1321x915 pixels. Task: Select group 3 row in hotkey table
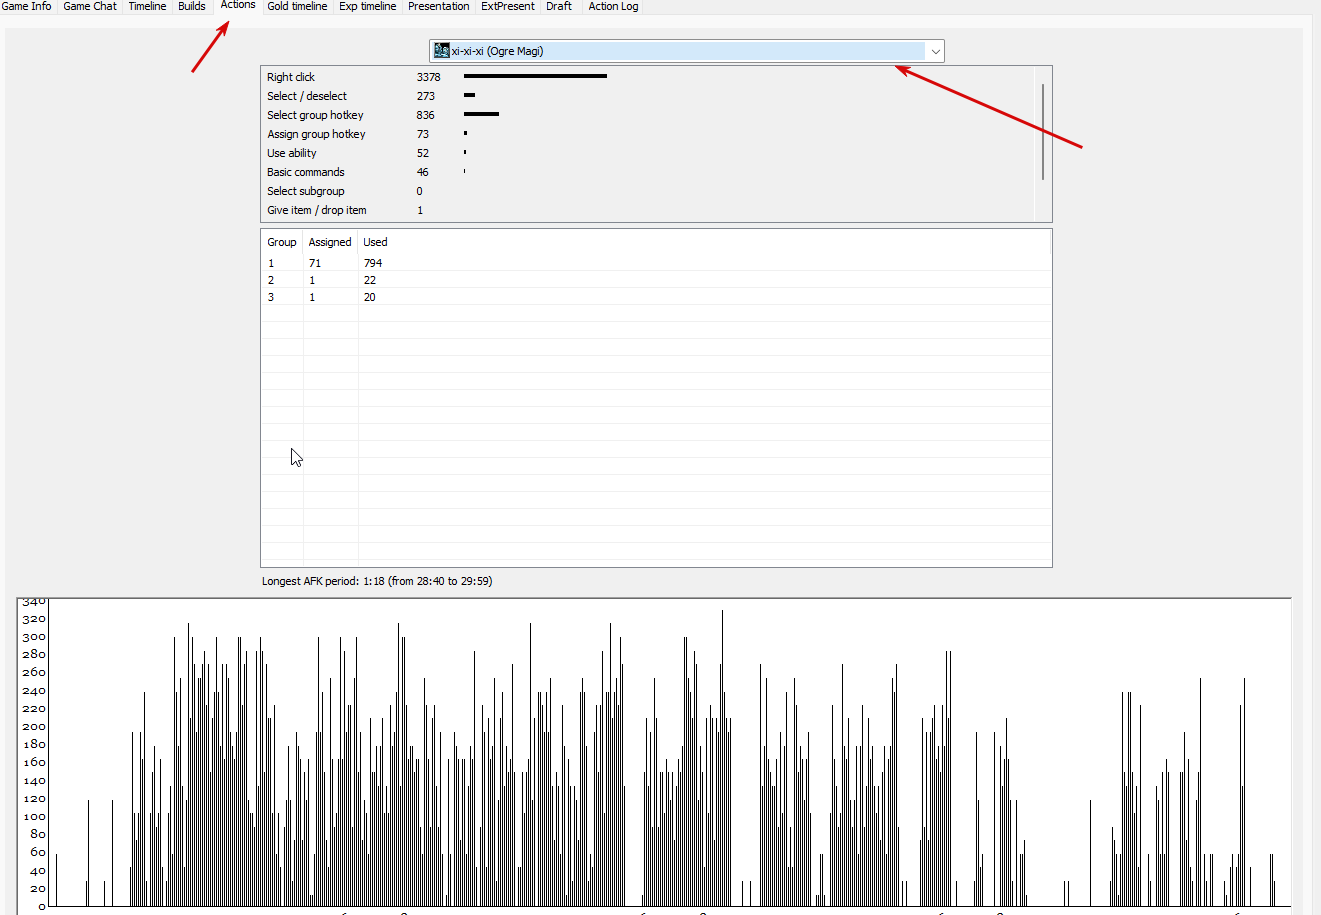pyautogui.click(x=656, y=297)
